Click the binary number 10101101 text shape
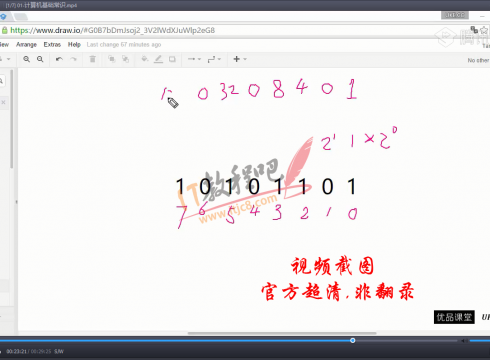The width and height of the screenshot is (490, 360). [266, 187]
